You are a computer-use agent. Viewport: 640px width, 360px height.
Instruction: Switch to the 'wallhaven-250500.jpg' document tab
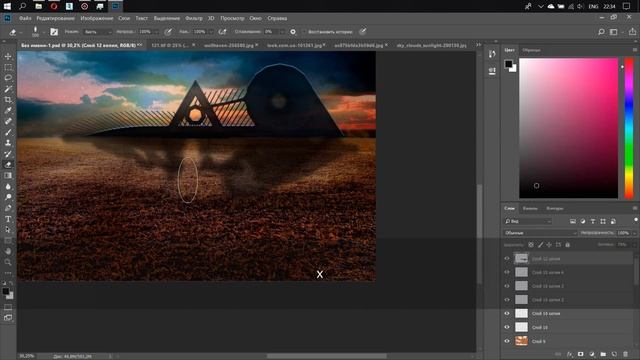[x=229, y=45]
